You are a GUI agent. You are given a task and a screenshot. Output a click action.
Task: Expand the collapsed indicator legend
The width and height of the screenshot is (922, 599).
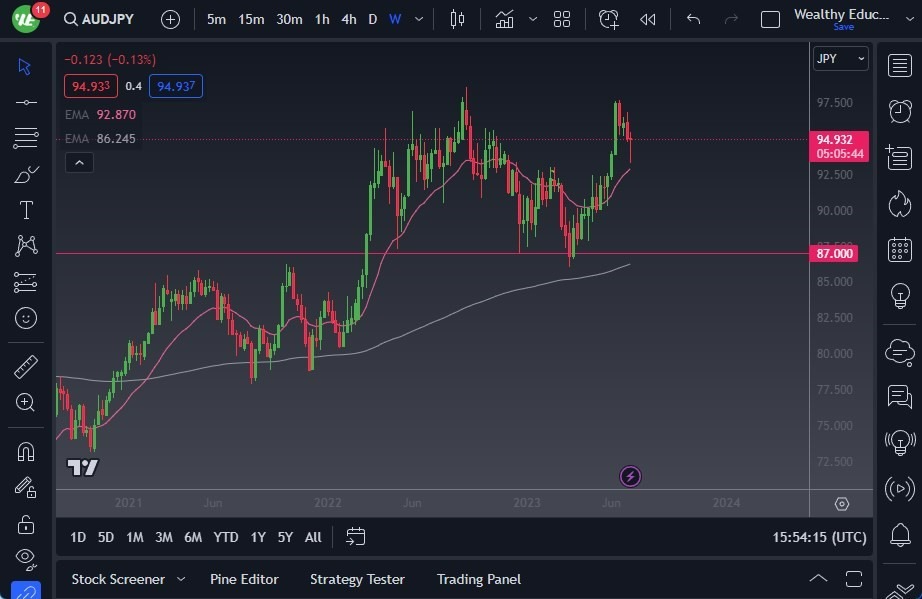tap(79, 162)
